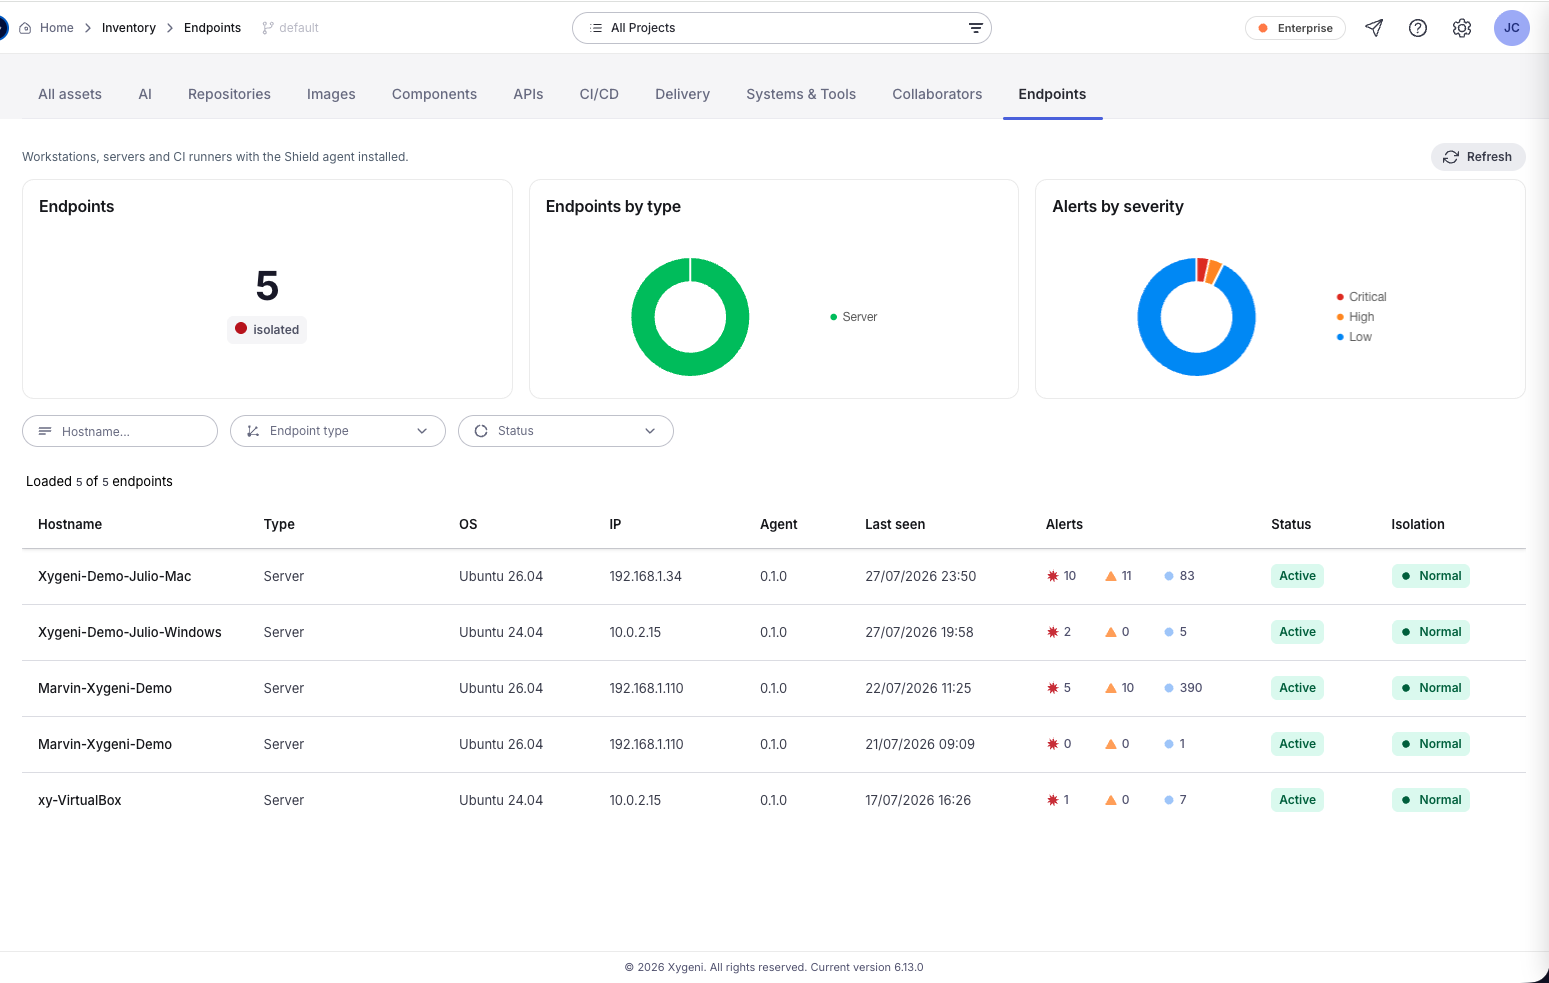Click Marvin-Xygeni-Demo last seen 21/07/2026 09:09
This screenshot has width=1549, height=983.
[x=920, y=744]
